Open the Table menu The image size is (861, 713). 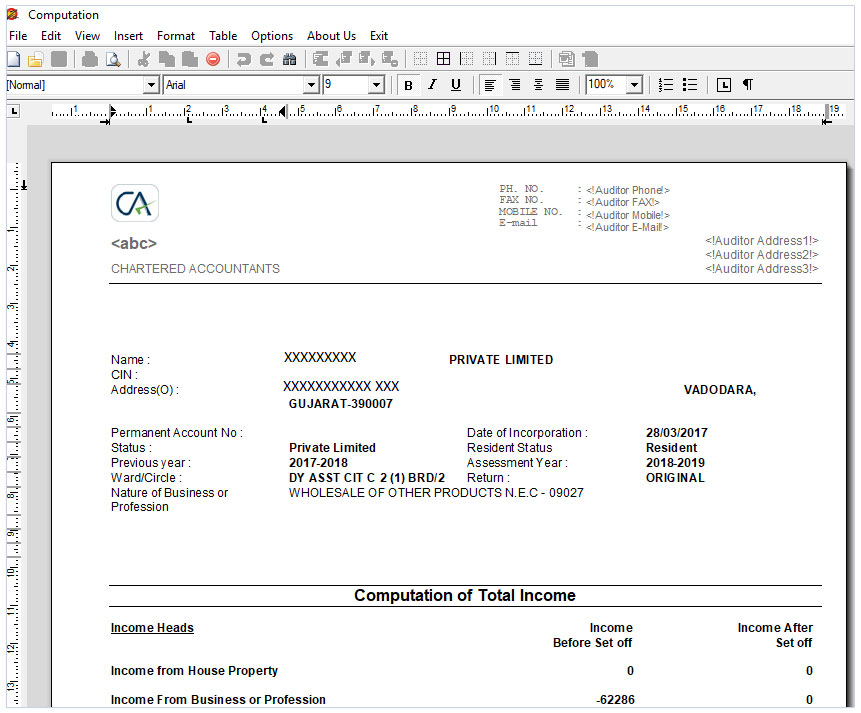(x=223, y=36)
